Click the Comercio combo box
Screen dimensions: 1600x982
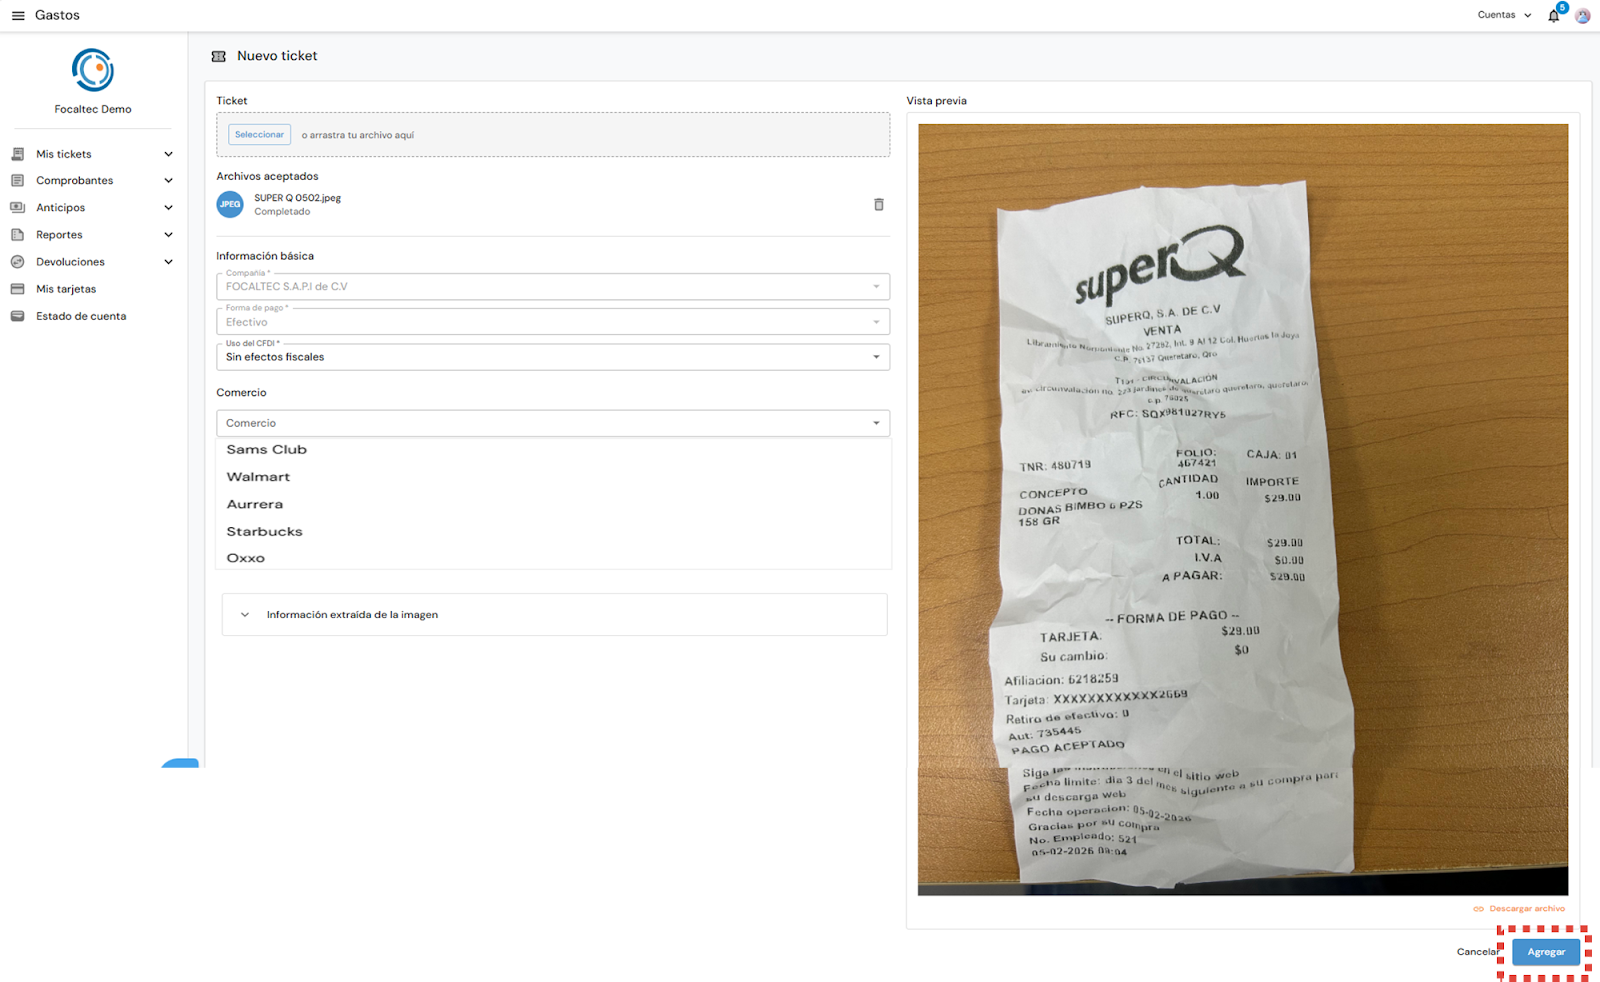pos(553,423)
